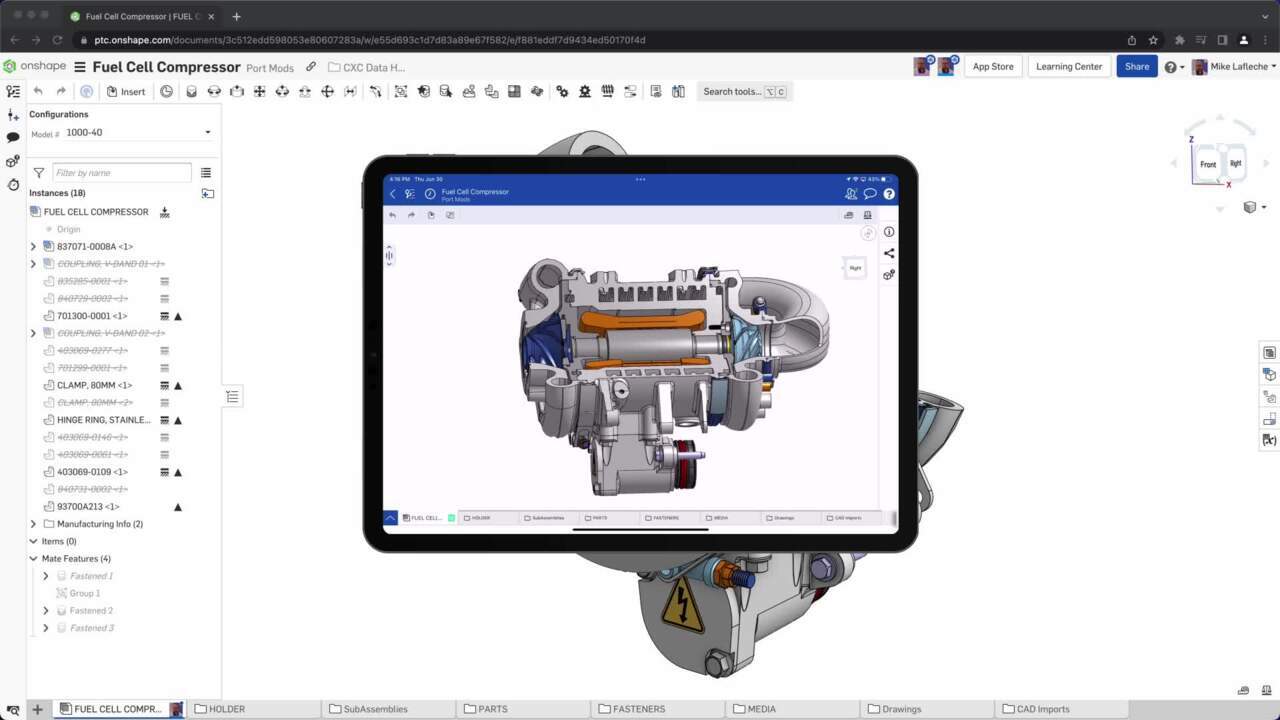This screenshot has height=720, width=1280.
Task: Click the Insert button in the toolbar
Action: (126, 91)
